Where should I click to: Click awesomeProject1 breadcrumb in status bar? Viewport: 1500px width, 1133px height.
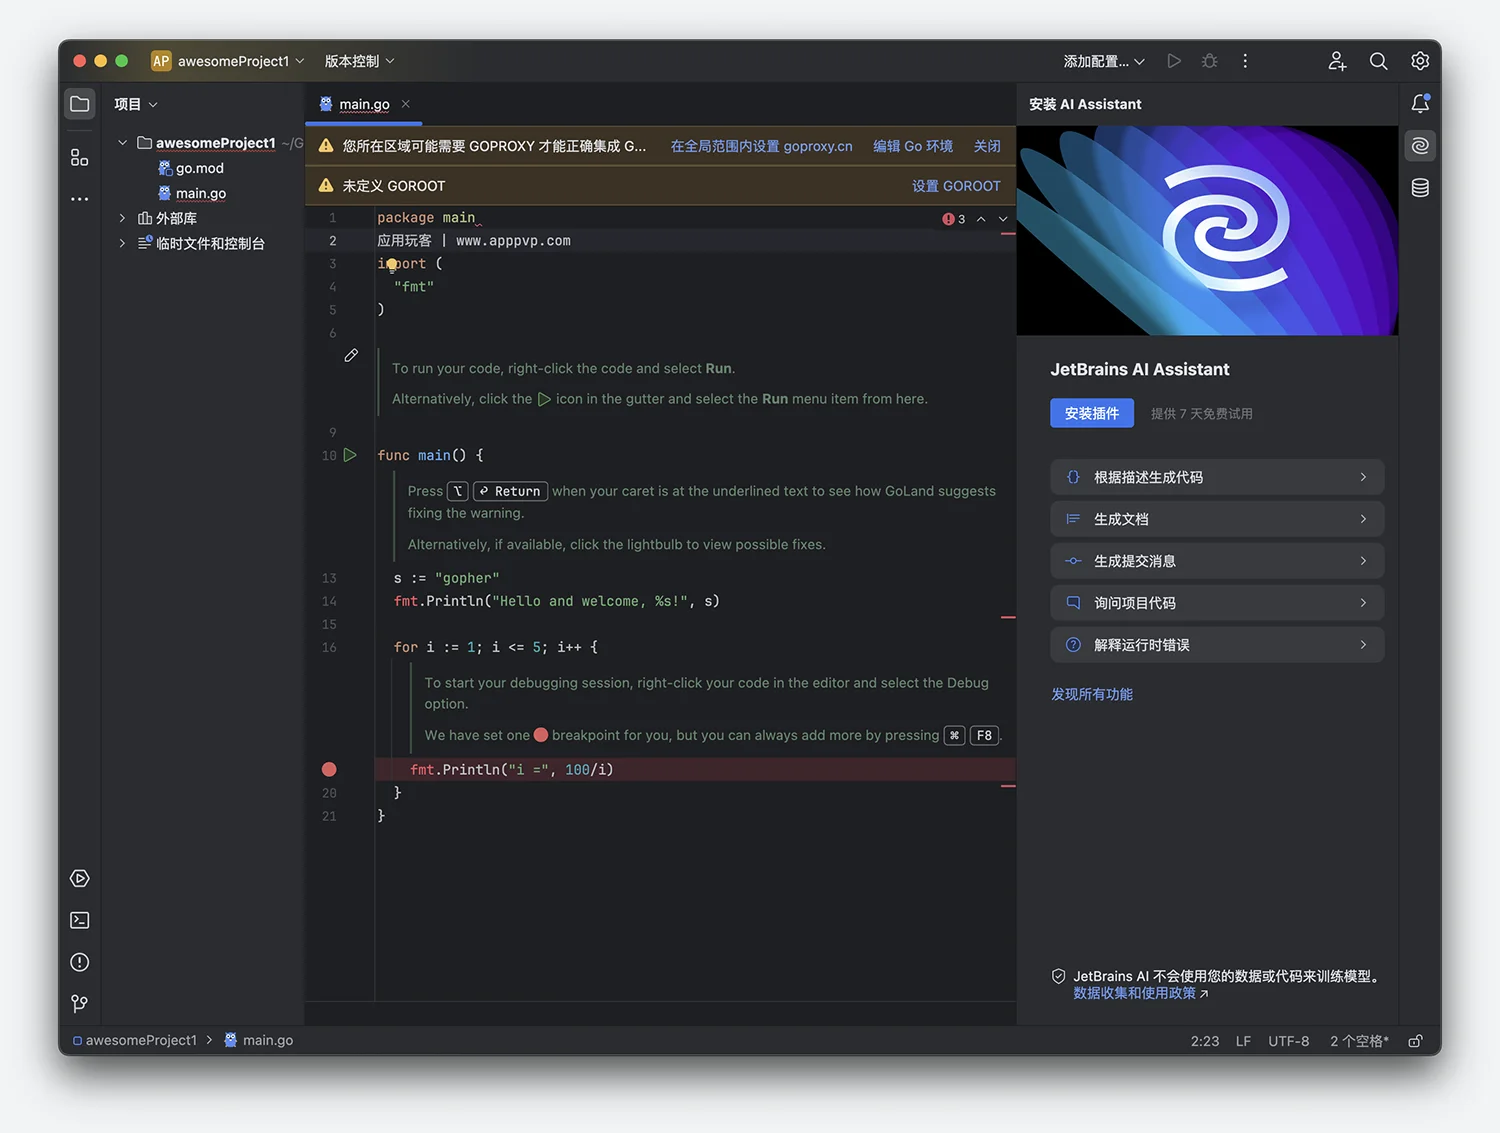pos(135,1040)
